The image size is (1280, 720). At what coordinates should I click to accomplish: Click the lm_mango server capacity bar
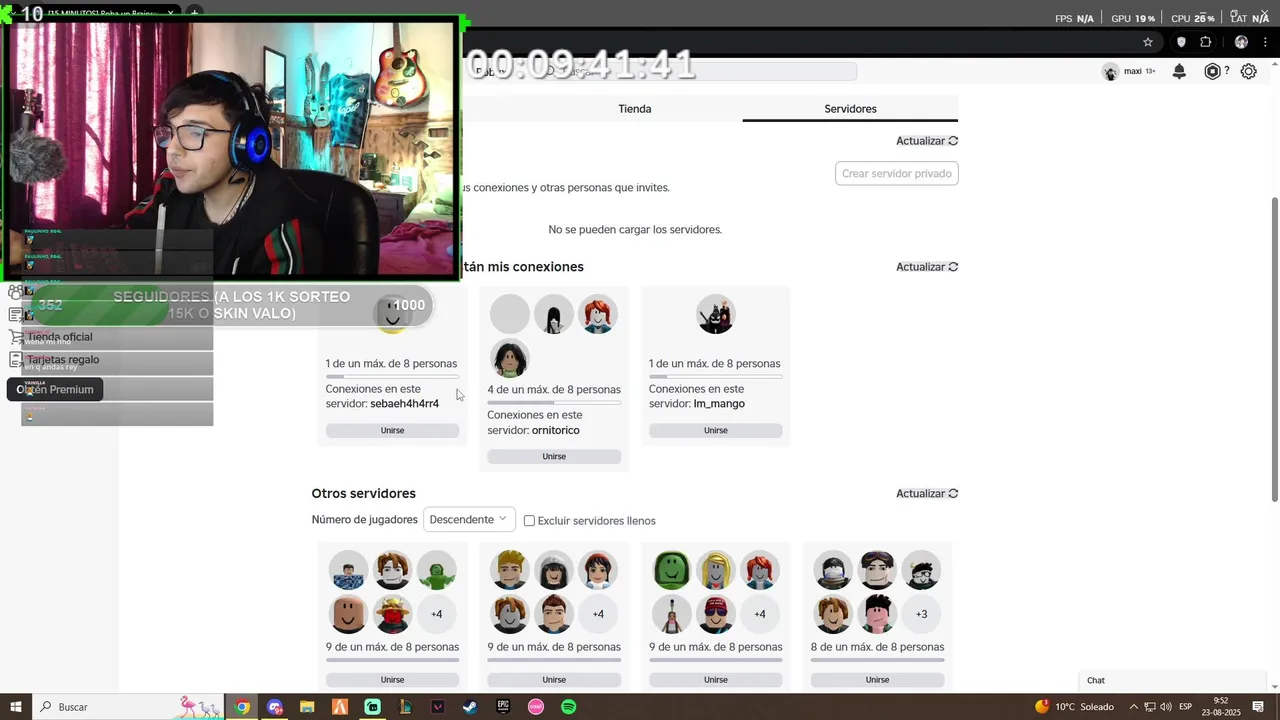pos(716,376)
